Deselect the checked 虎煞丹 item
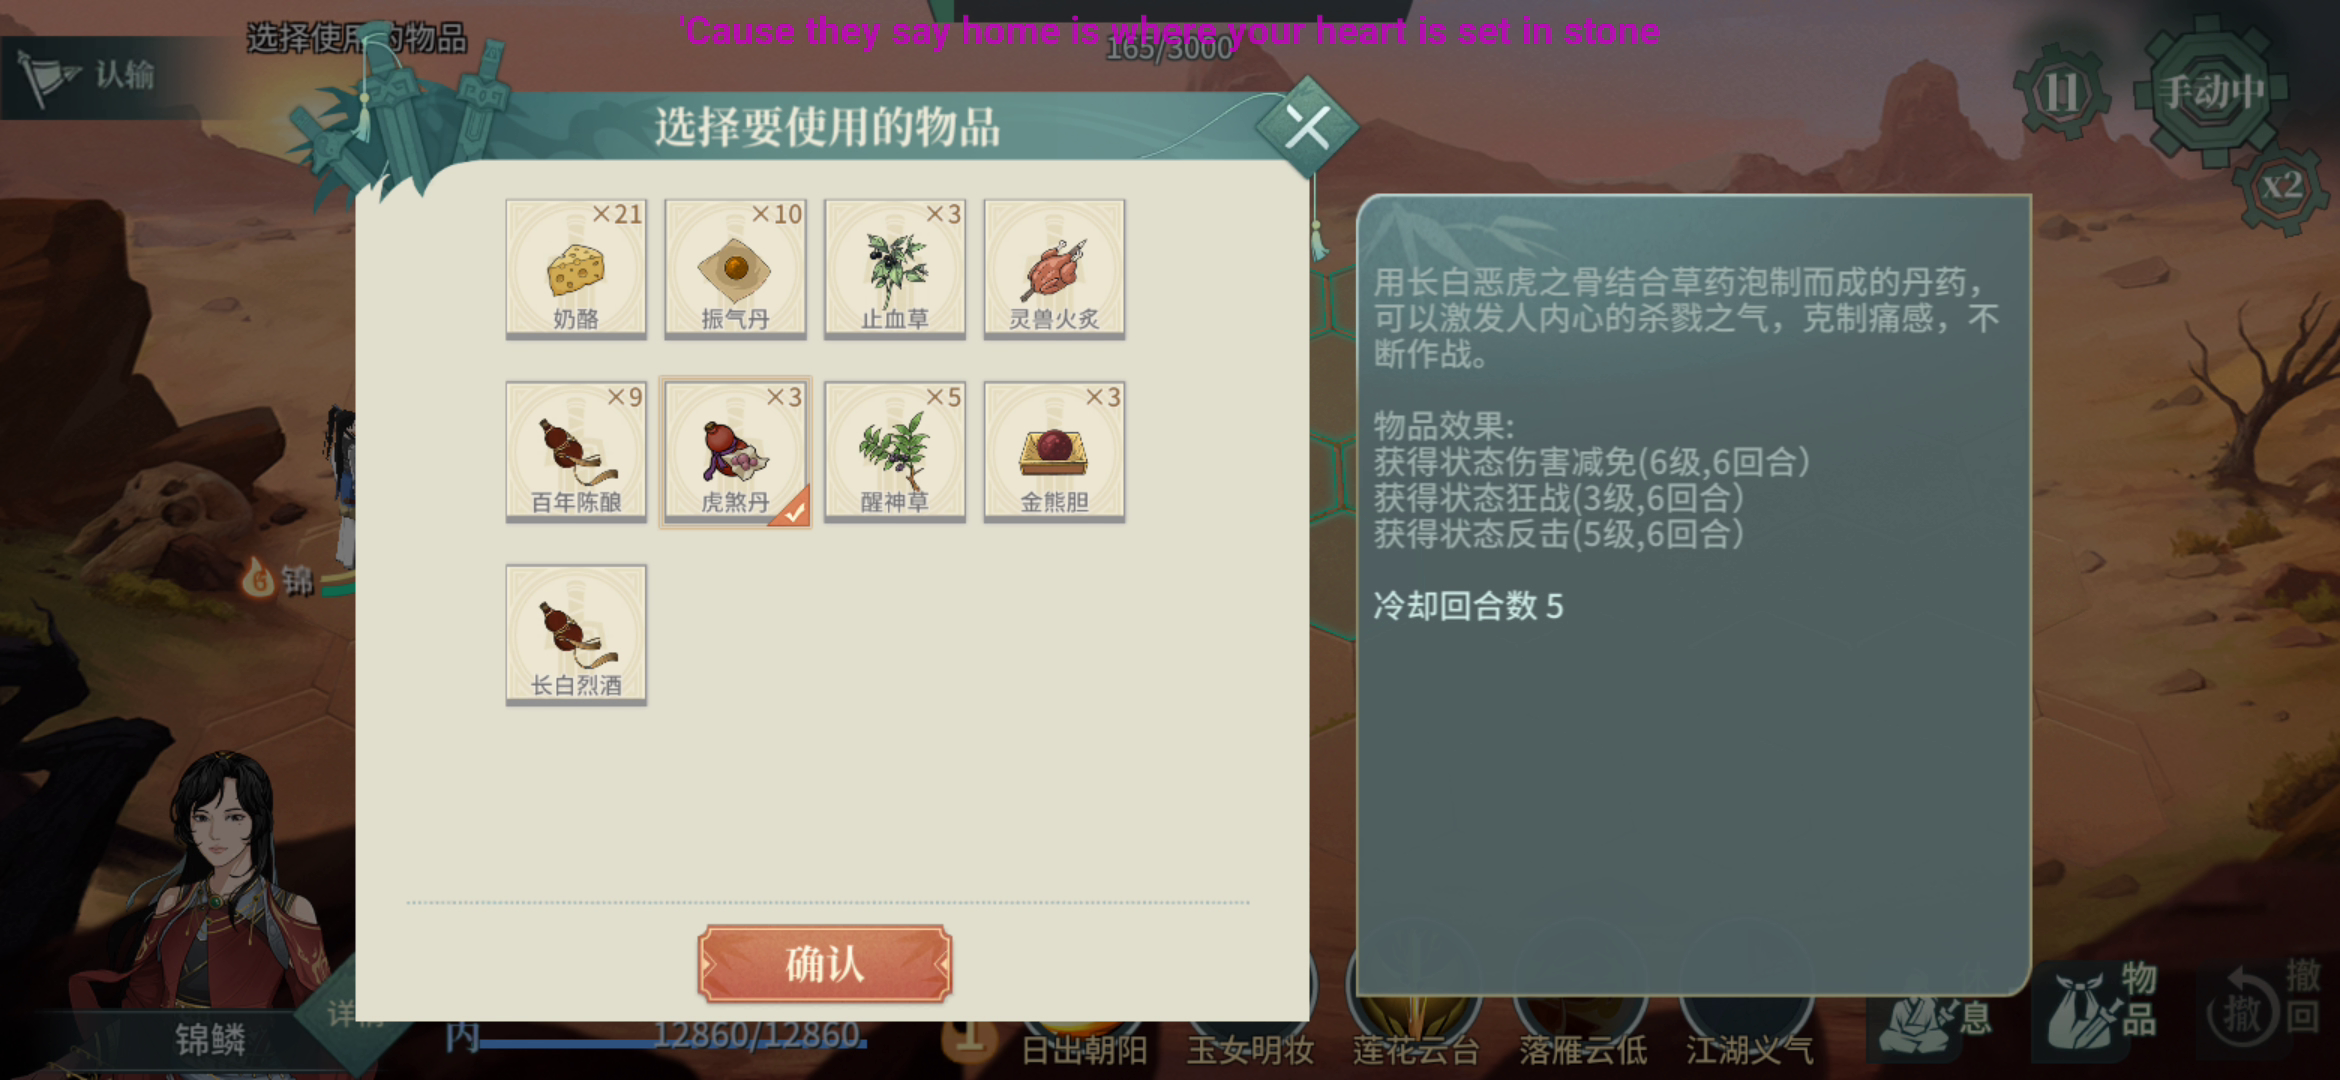The image size is (2340, 1080). (x=735, y=452)
